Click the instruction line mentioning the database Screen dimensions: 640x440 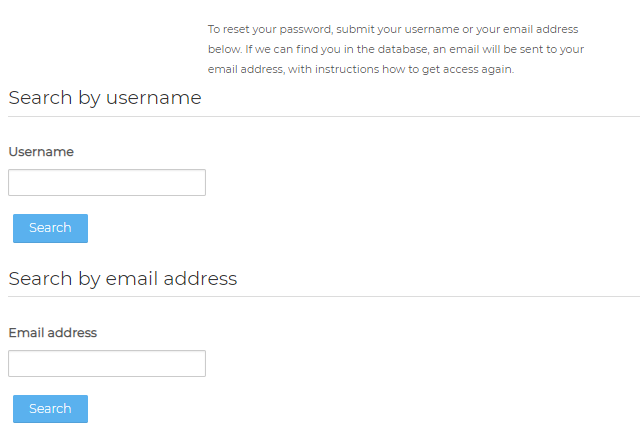coord(396,49)
